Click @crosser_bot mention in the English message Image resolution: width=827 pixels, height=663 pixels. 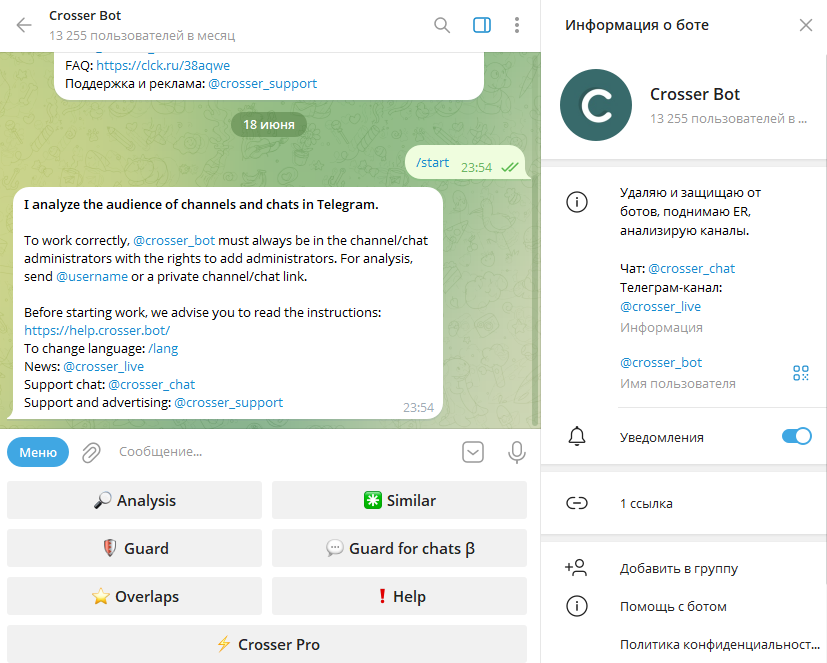(174, 241)
